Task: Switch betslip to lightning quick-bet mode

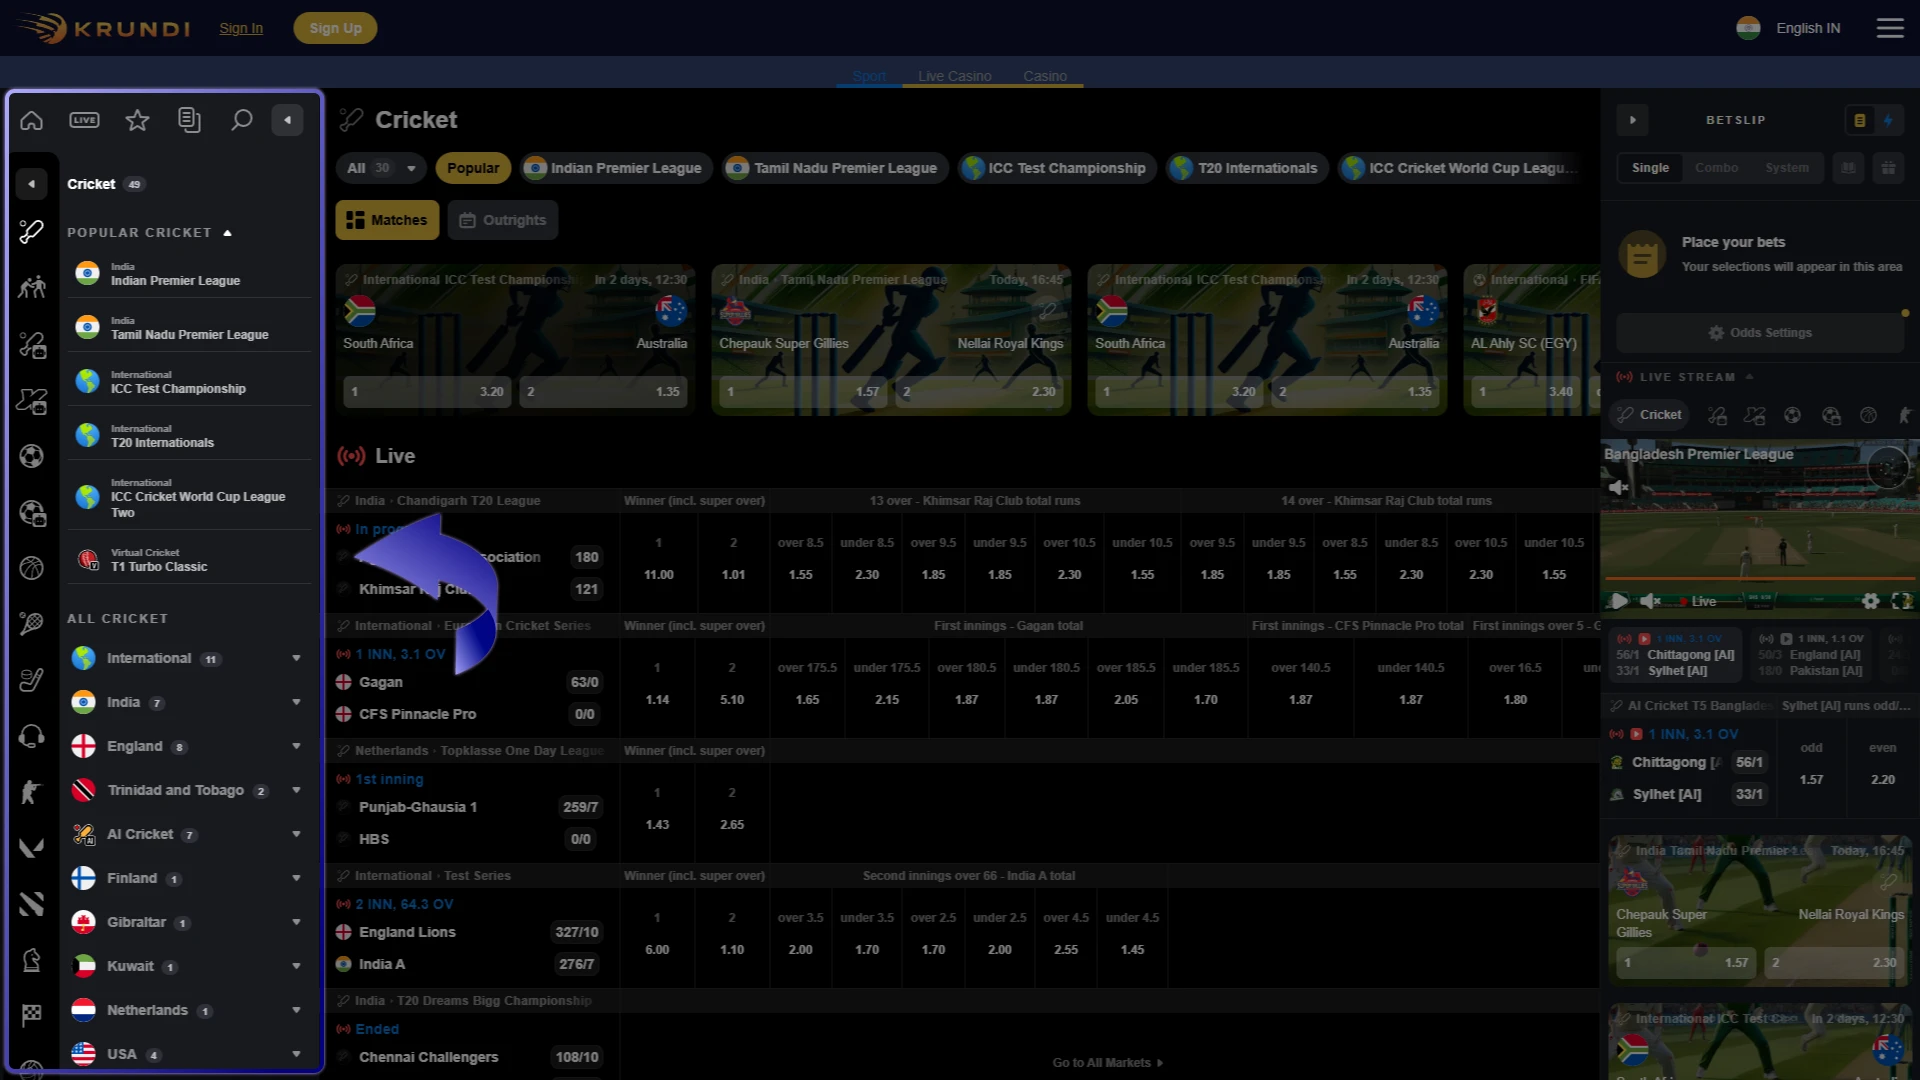Action: tap(1889, 119)
